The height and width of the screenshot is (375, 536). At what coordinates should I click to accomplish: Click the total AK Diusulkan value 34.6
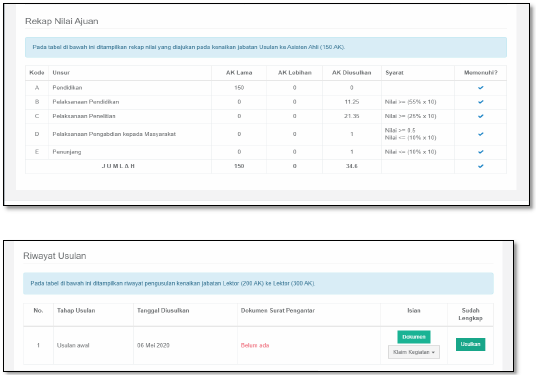352,166
